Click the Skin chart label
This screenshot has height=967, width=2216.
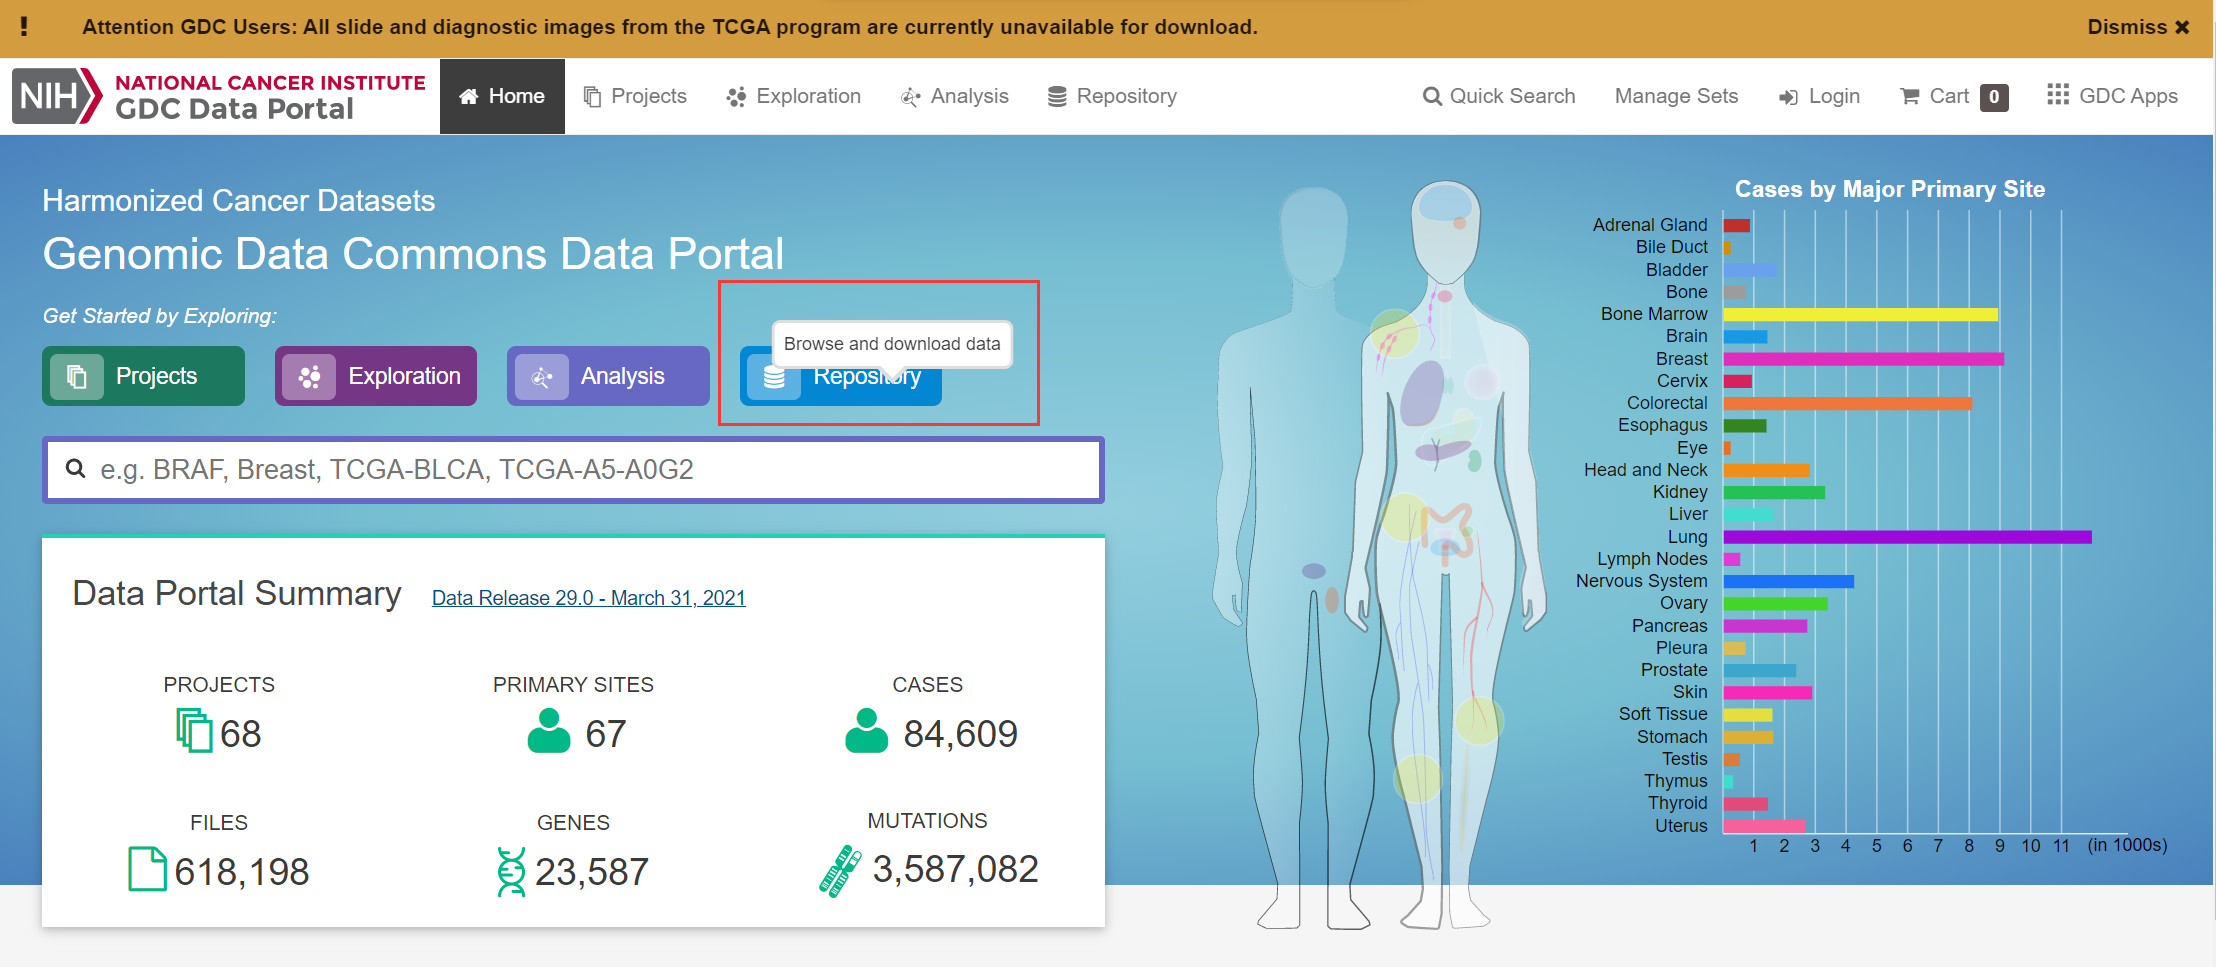point(1690,692)
